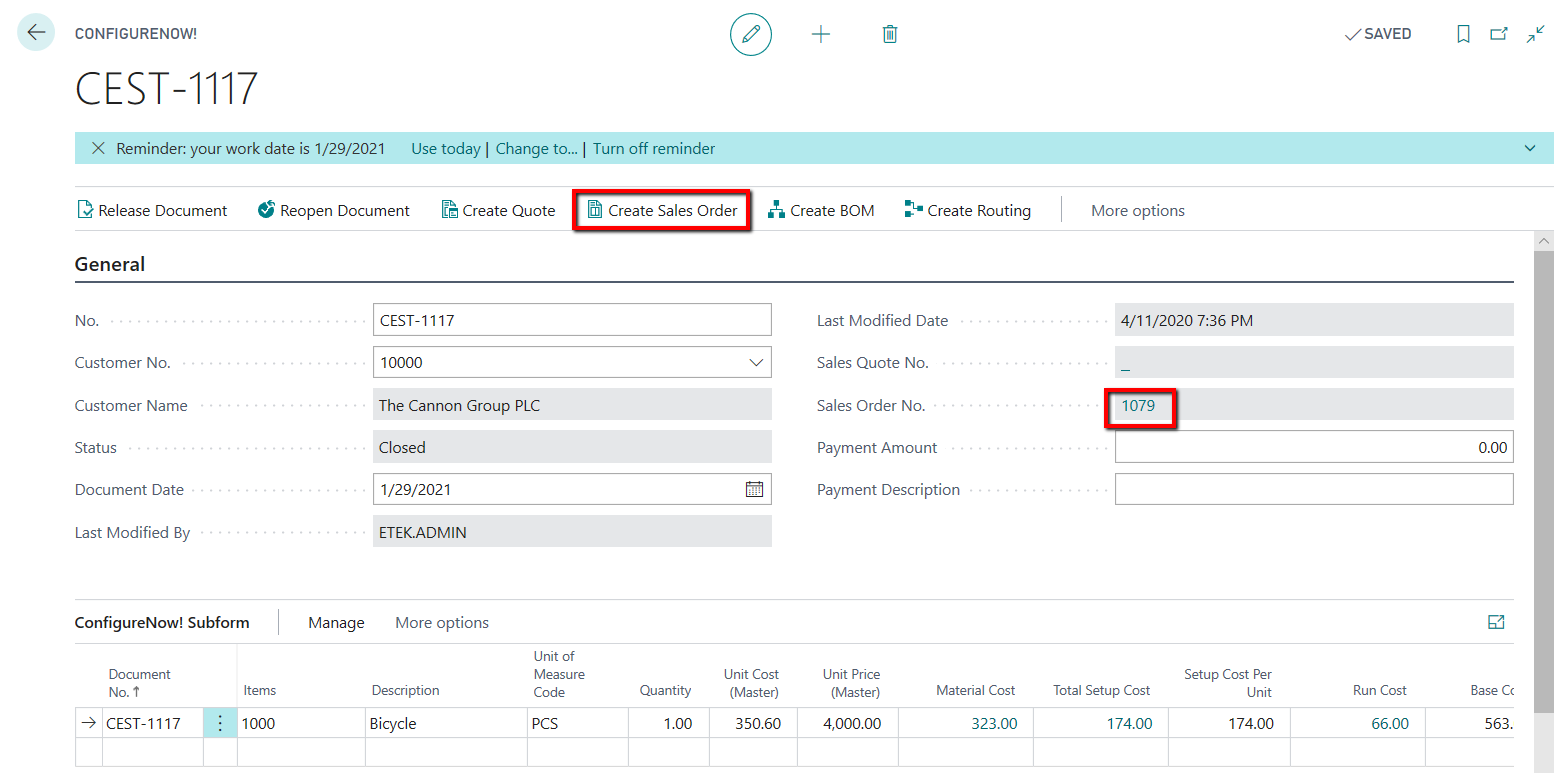Open row options for CEST-1117 line

[x=220, y=723]
